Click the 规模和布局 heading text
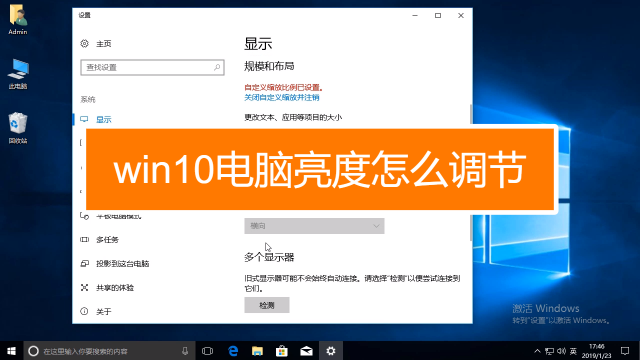 tap(269, 66)
